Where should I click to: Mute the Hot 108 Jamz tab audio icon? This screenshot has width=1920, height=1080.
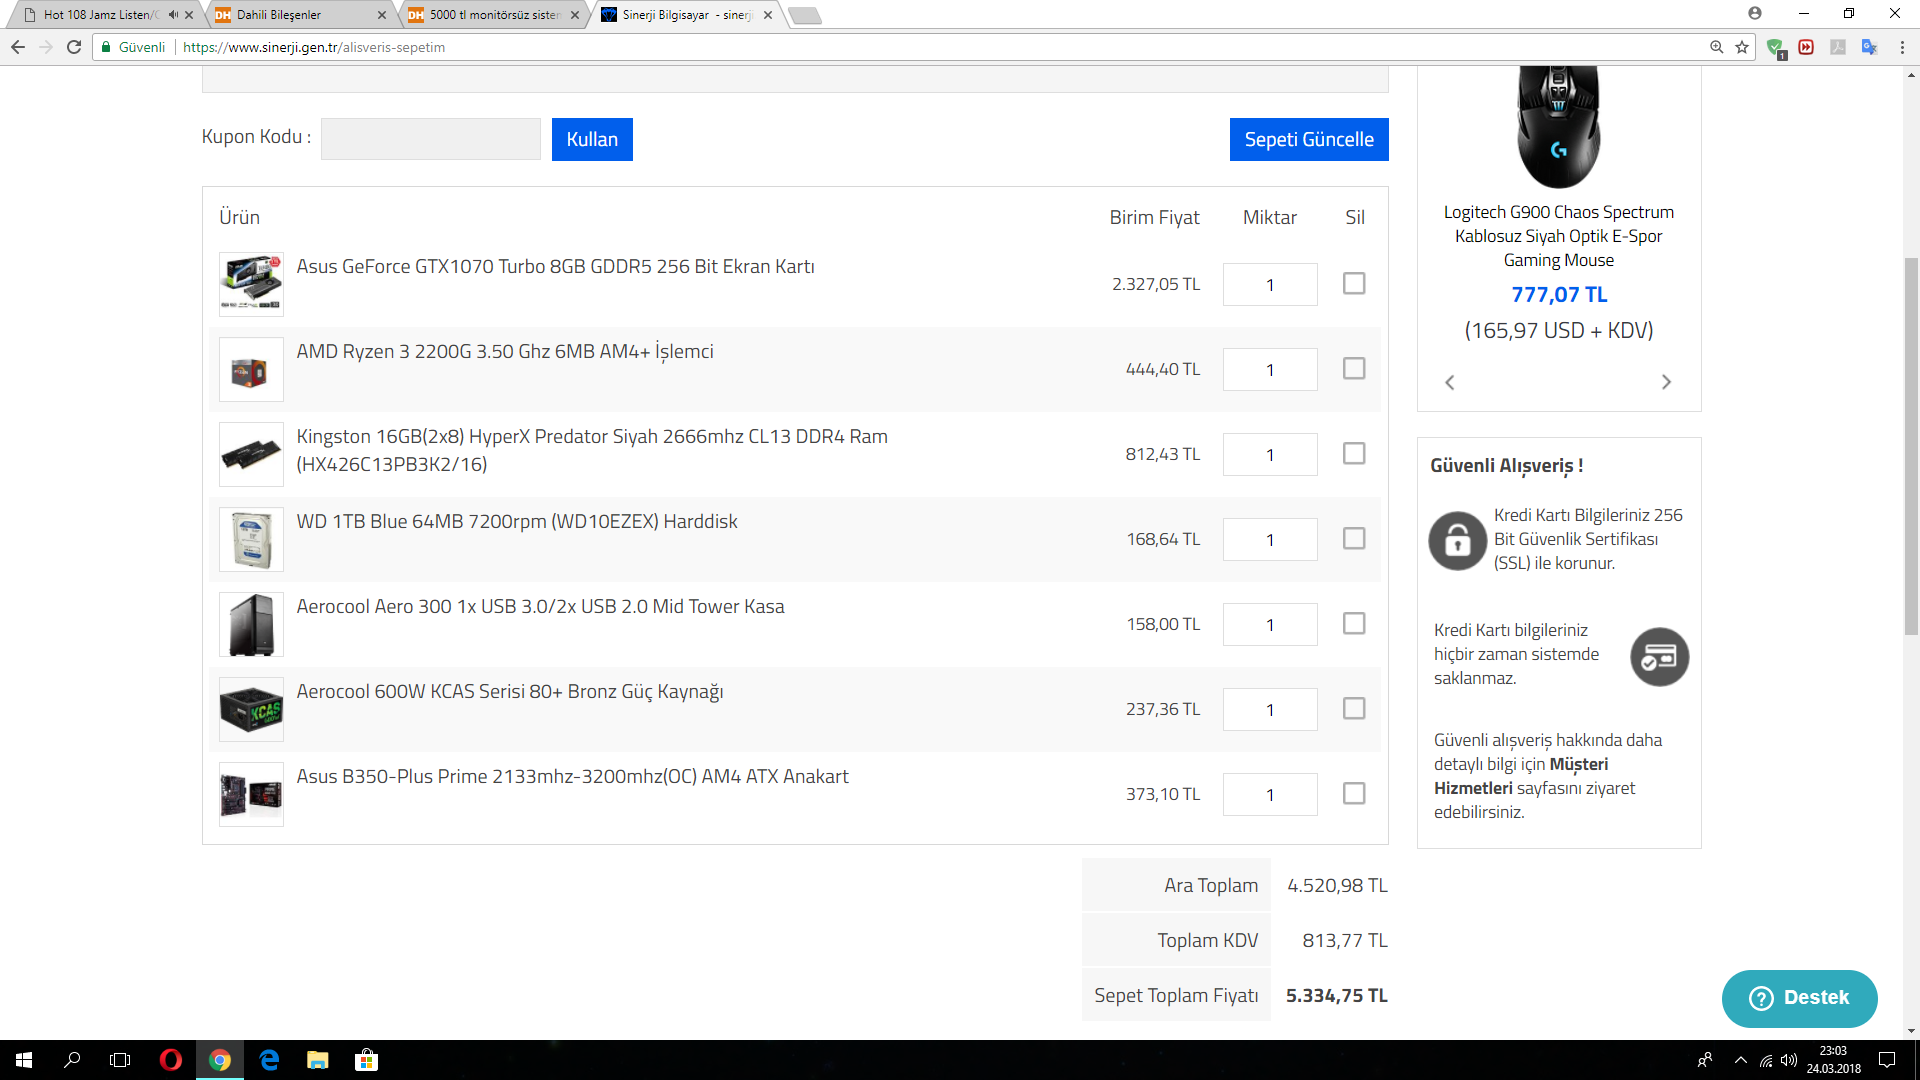click(173, 15)
